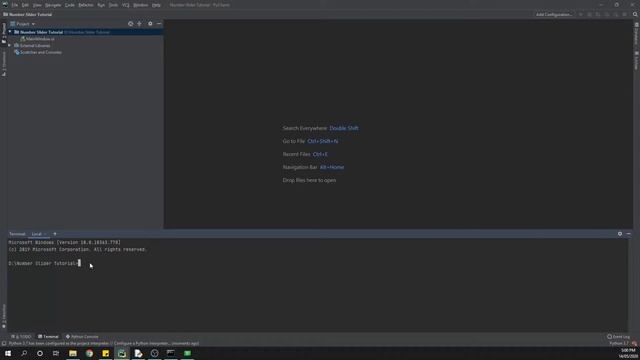Open the VCS menu
The height and width of the screenshot is (360, 640).
pos(125,5)
